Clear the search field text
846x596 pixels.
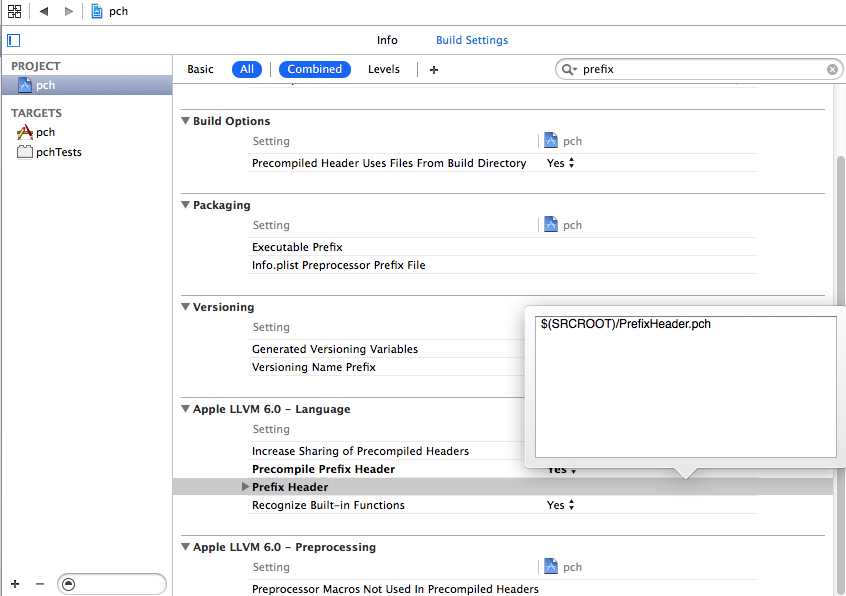tap(832, 69)
